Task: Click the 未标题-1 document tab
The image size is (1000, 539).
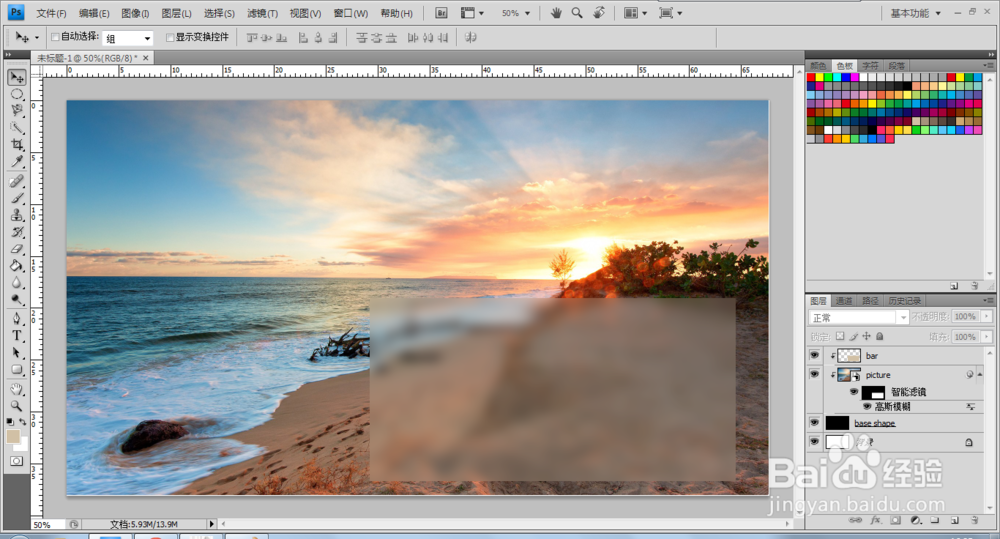Action: click(87, 58)
